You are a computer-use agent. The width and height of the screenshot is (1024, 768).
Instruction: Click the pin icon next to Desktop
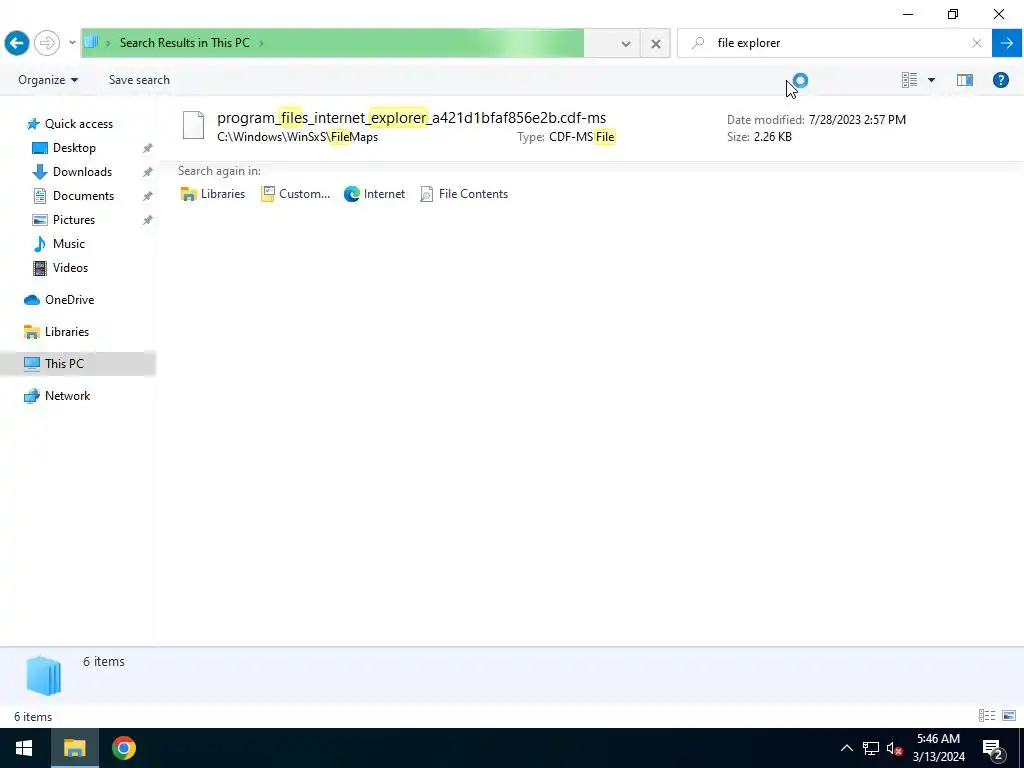click(x=148, y=148)
